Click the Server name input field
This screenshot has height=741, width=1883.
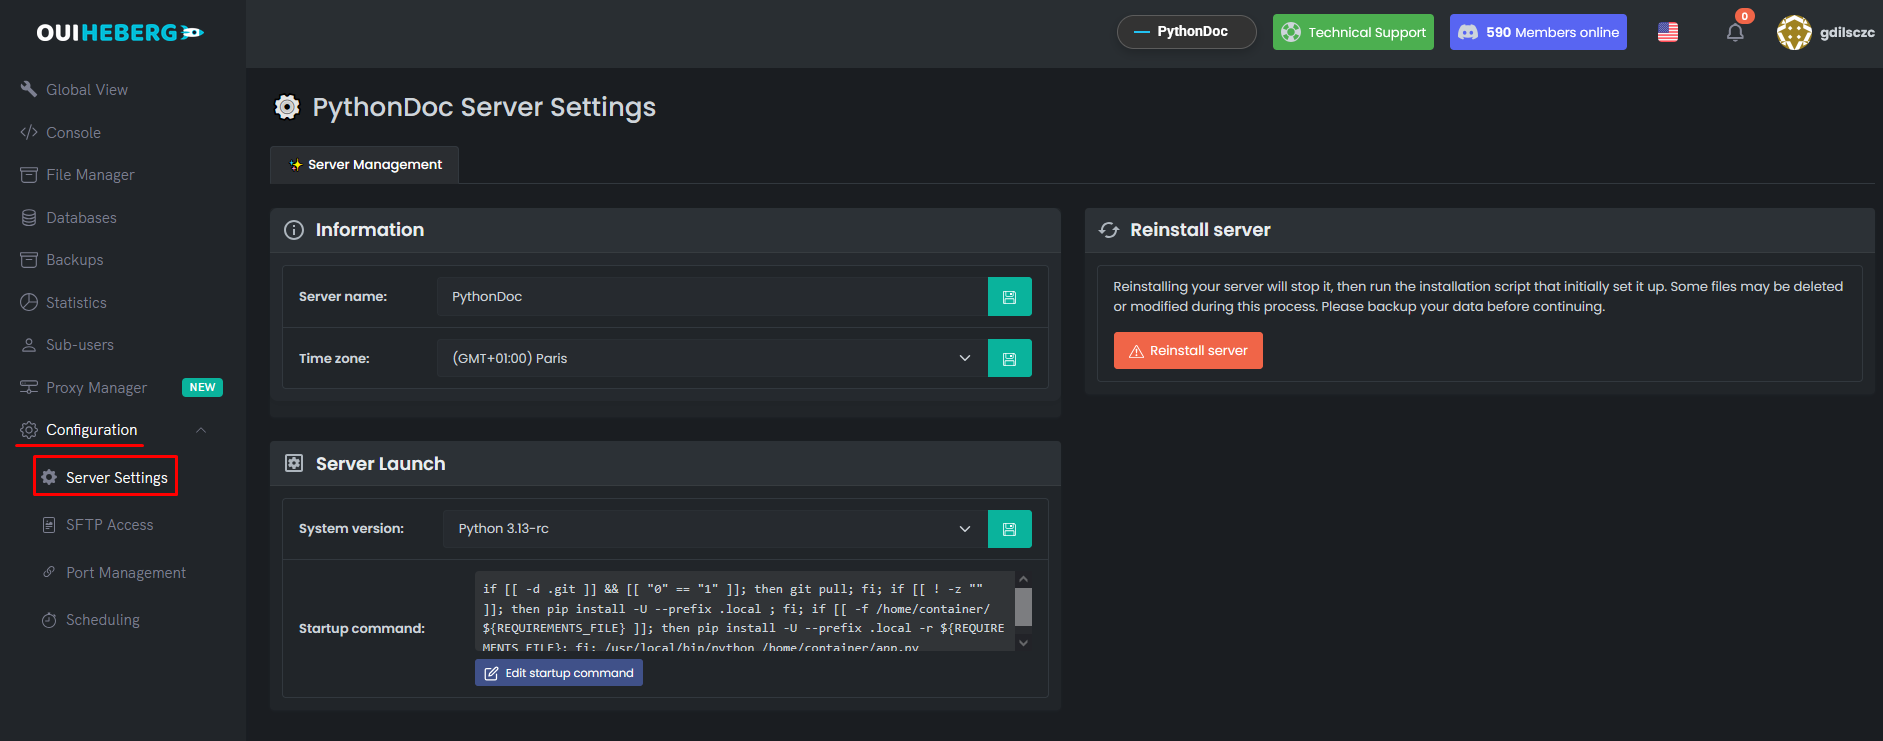point(712,297)
